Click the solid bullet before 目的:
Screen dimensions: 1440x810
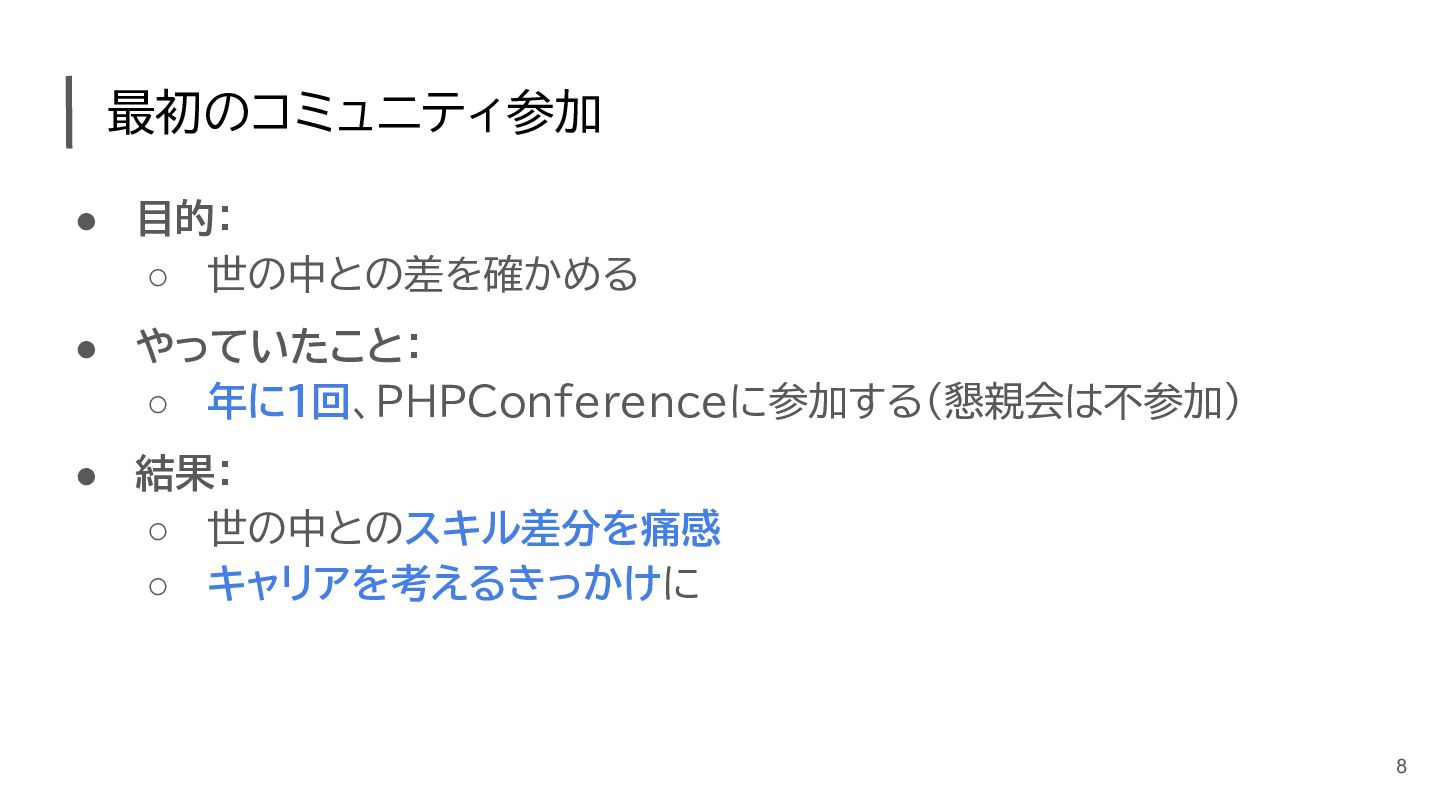pyautogui.click(x=87, y=221)
